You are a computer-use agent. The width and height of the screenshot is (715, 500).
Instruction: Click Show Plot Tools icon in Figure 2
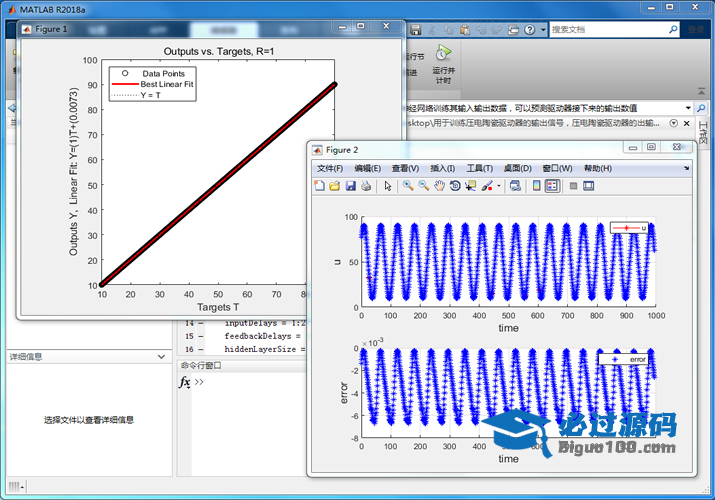point(589,186)
